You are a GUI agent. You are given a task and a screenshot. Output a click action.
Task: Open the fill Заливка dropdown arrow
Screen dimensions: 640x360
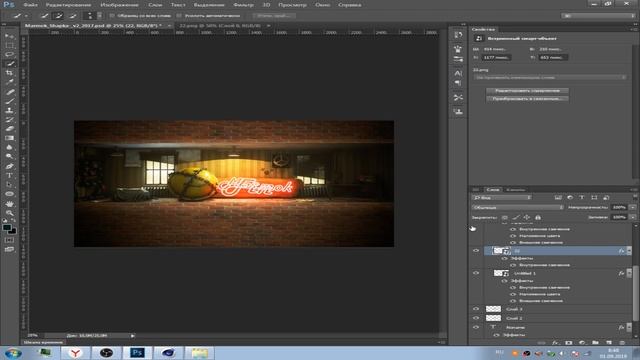tap(633, 217)
